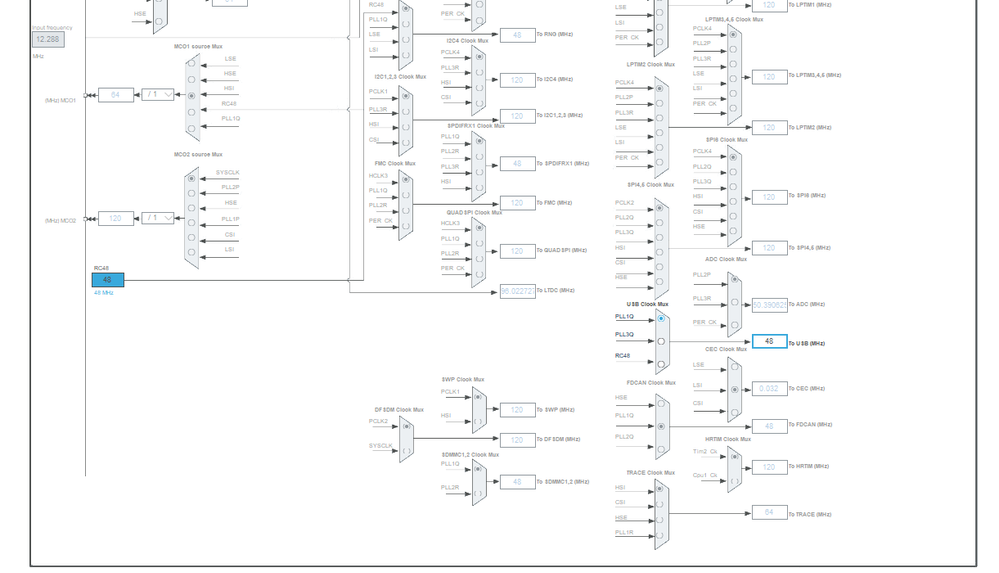Viewport: 999px width, 573px height.
Task: Select PLL3R in I2C4 Clock Mux
Action: pyautogui.click(x=479, y=72)
